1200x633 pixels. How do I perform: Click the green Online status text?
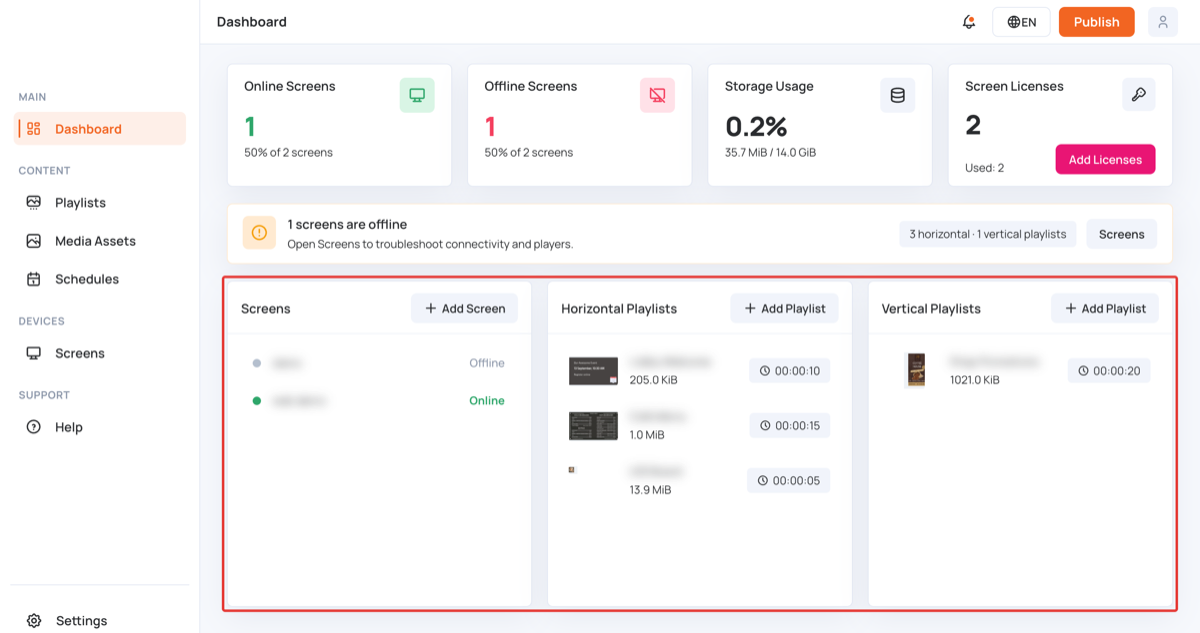(487, 401)
